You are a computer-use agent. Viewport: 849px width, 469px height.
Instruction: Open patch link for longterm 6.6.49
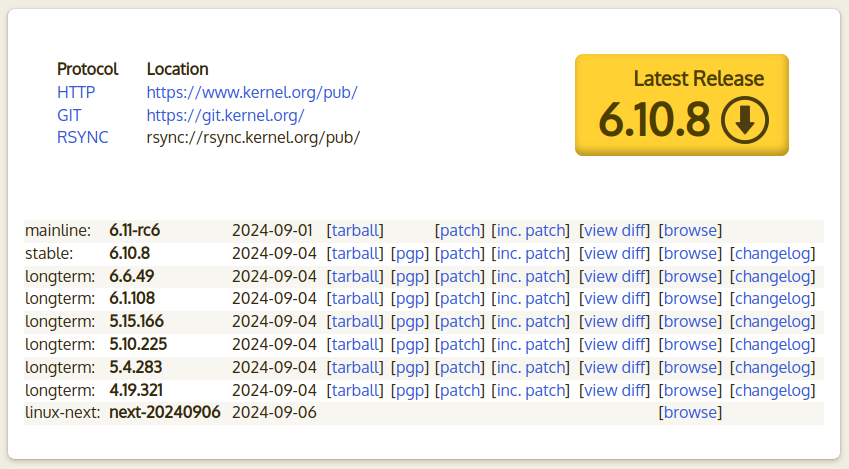460,276
